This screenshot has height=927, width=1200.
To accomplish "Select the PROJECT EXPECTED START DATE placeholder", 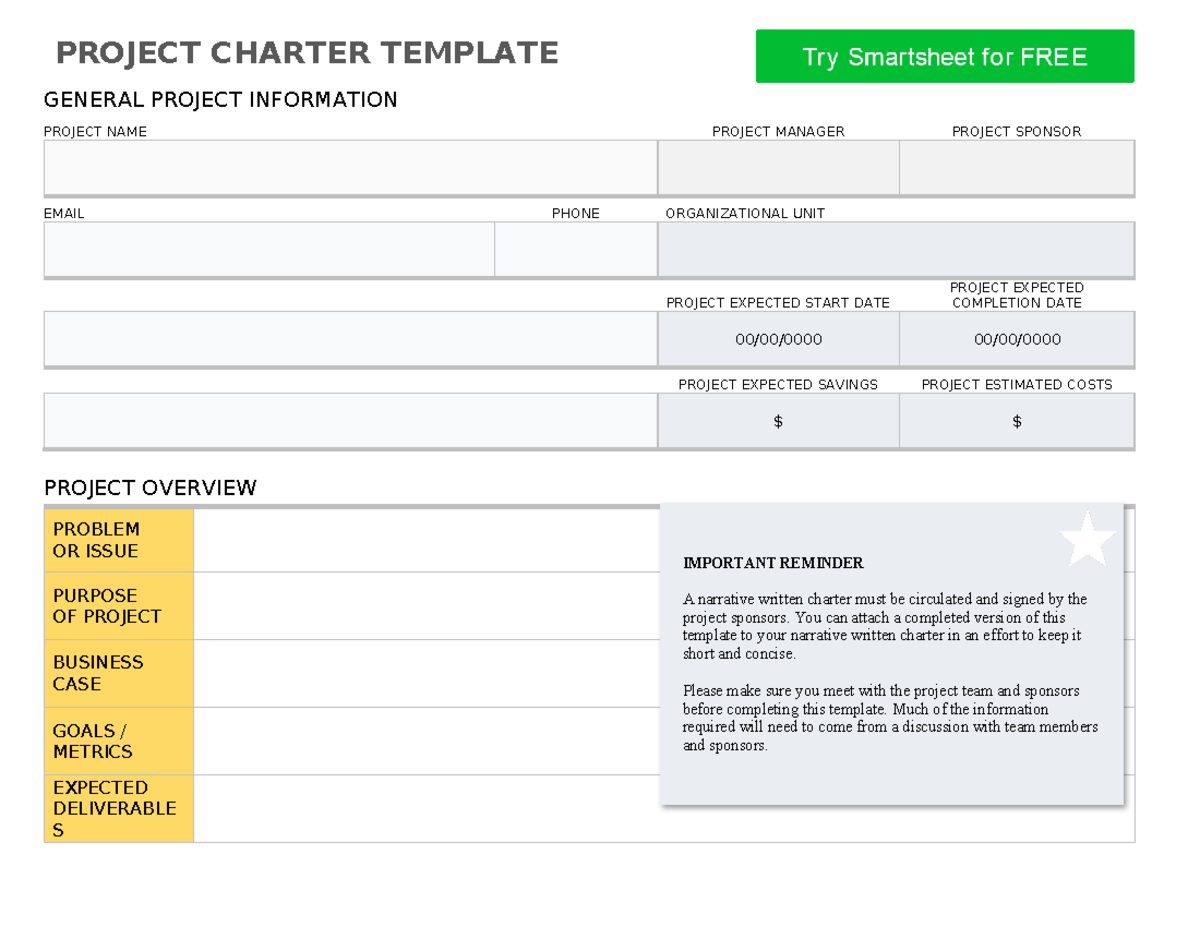I will 778,339.
